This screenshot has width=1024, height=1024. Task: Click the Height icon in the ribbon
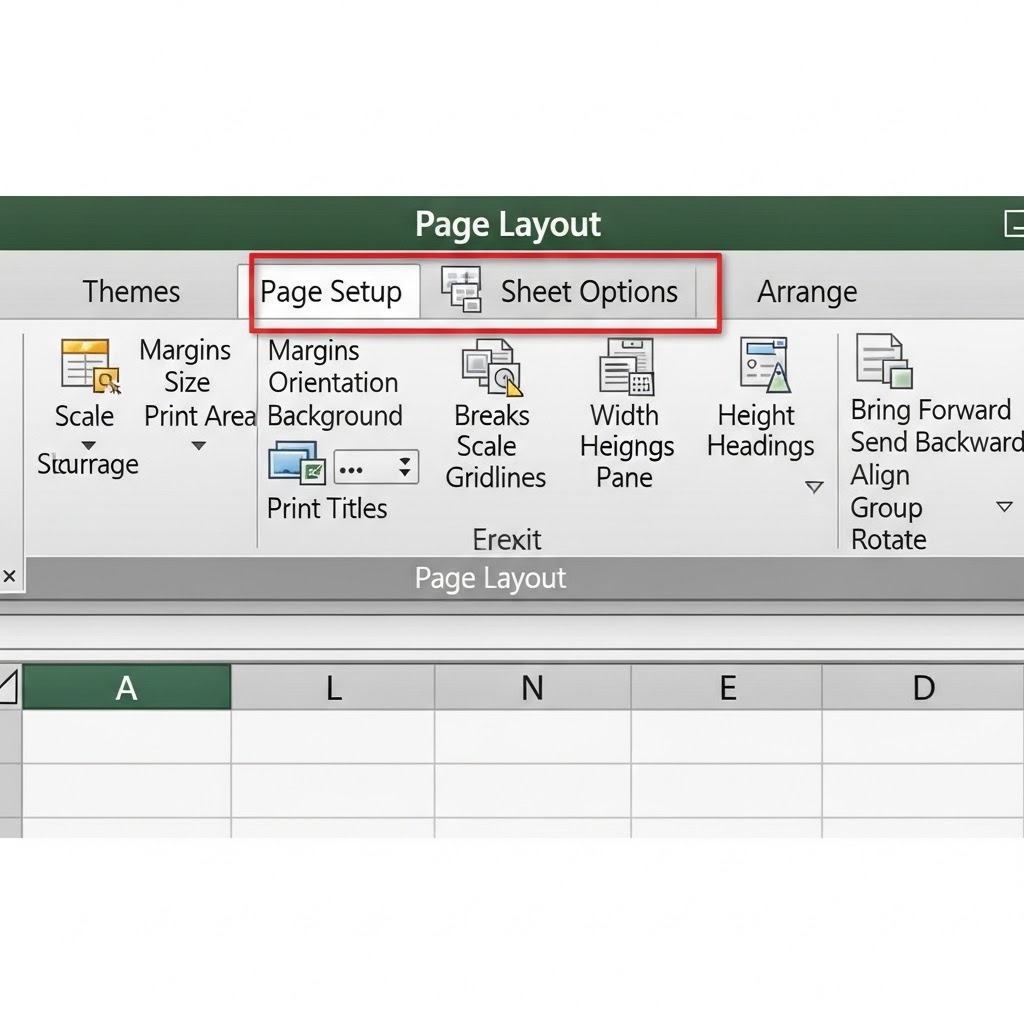click(x=765, y=365)
